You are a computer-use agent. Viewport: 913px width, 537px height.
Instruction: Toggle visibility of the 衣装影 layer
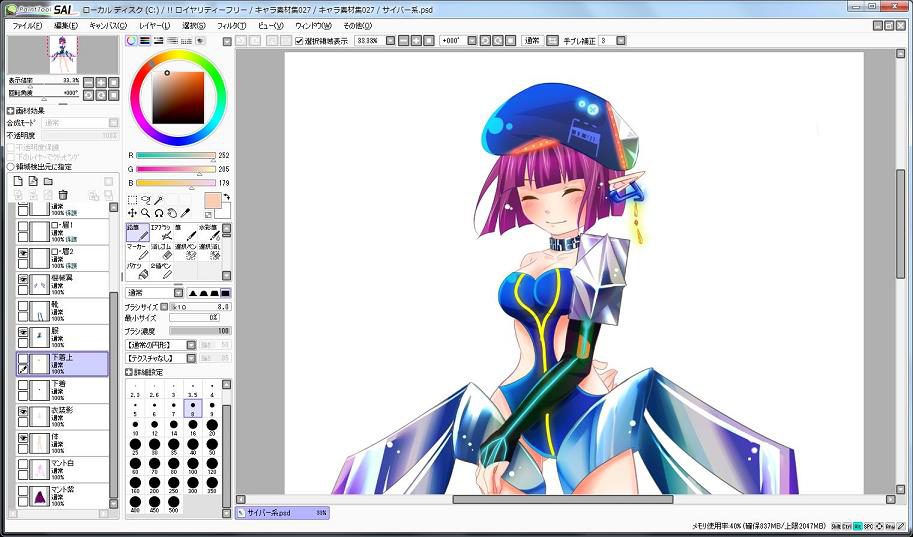point(23,411)
